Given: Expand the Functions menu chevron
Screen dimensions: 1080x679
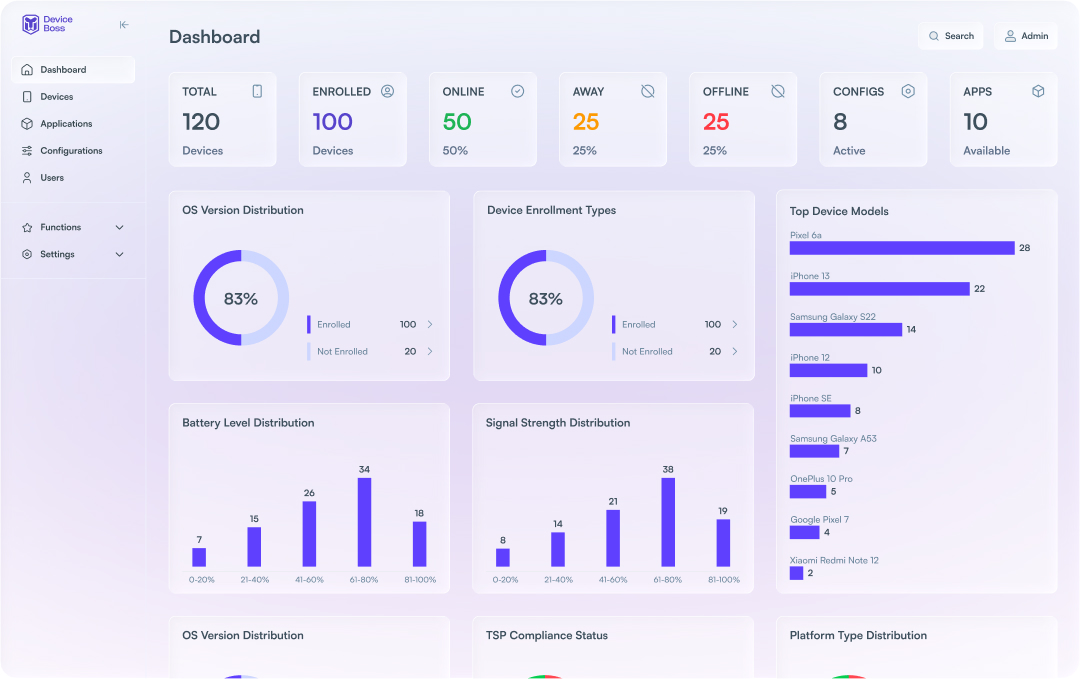Looking at the screenshot, I should [x=119, y=227].
